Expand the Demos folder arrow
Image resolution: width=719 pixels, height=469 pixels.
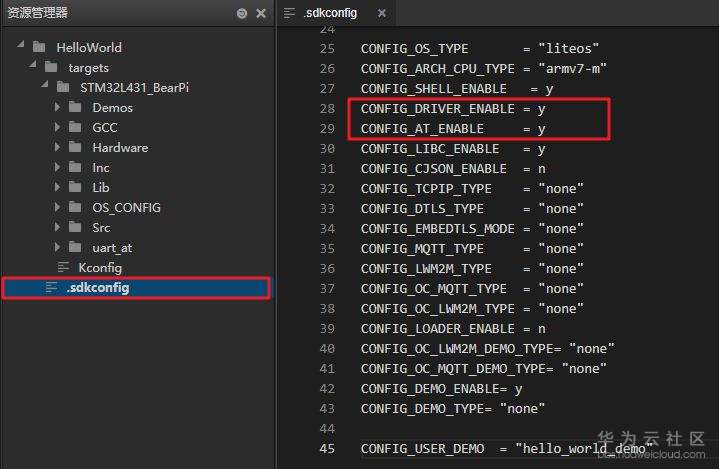pos(57,107)
